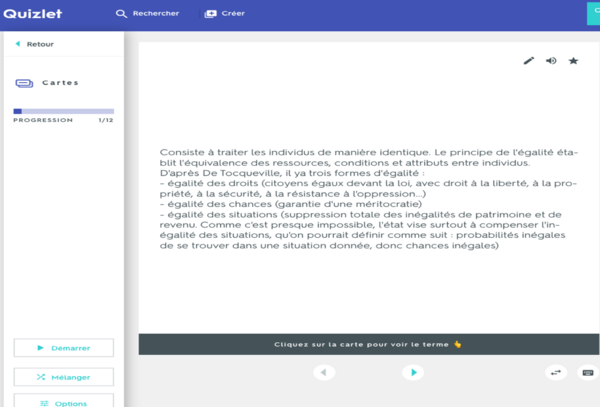Viewport: 600px width, 407px height.
Task: Click the 'Cliquez sur la carte' banner
Action: point(368,344)
